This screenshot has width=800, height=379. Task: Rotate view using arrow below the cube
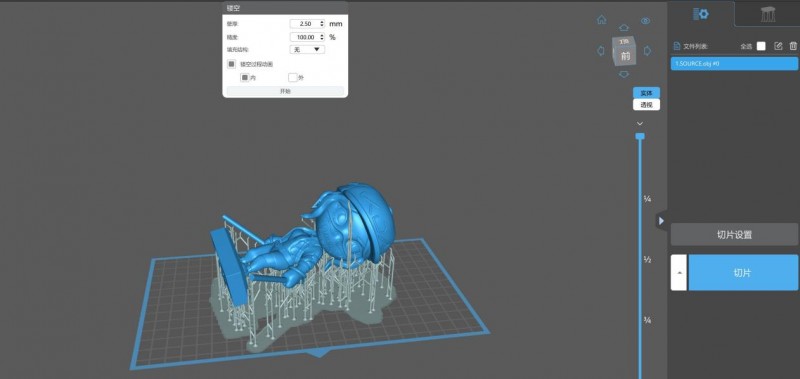623,74
